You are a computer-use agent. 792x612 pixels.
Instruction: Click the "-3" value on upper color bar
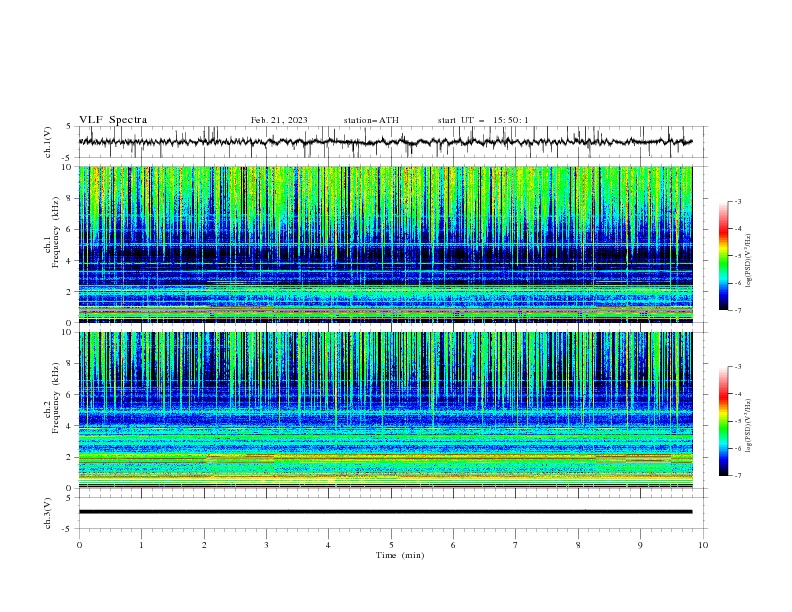(x=737, y=201)
